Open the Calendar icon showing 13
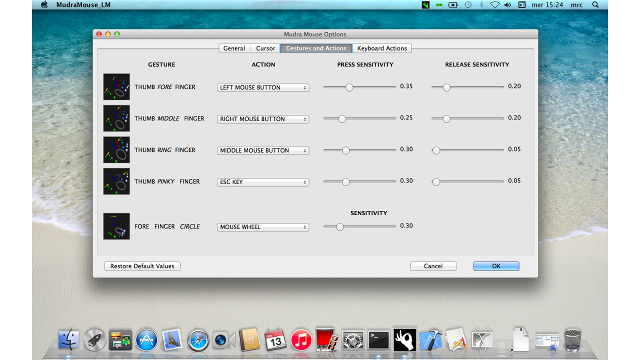This screenshot has width=640, height=360. pos(276,340)
